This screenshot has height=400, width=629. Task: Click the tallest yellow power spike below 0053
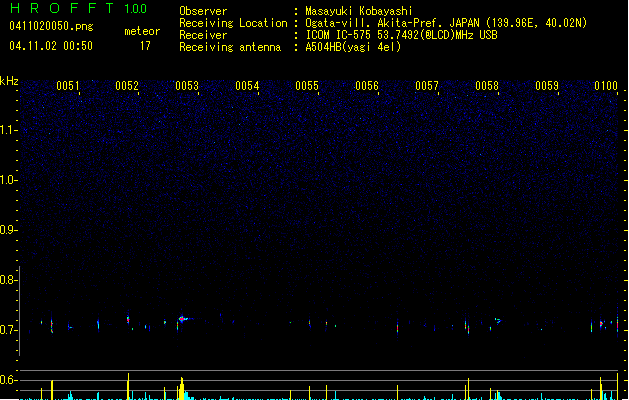pos(182,388)
